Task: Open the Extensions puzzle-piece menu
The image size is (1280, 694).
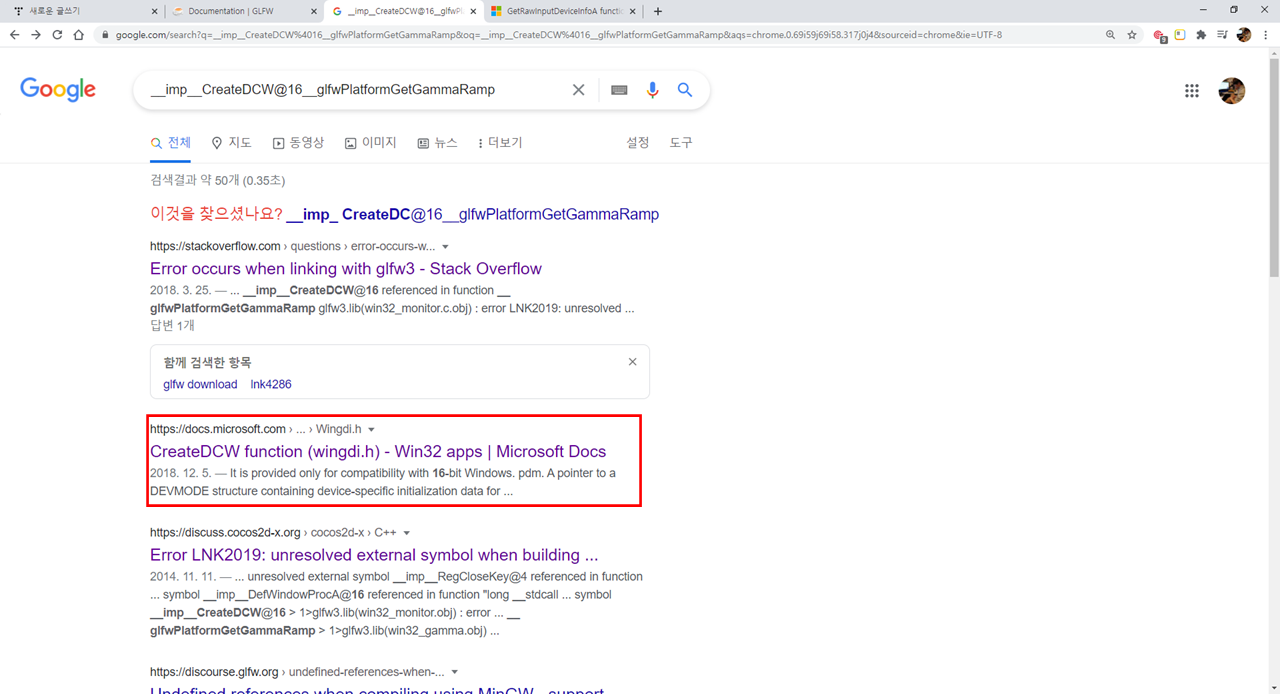Action: click(x=1201, y=35)
